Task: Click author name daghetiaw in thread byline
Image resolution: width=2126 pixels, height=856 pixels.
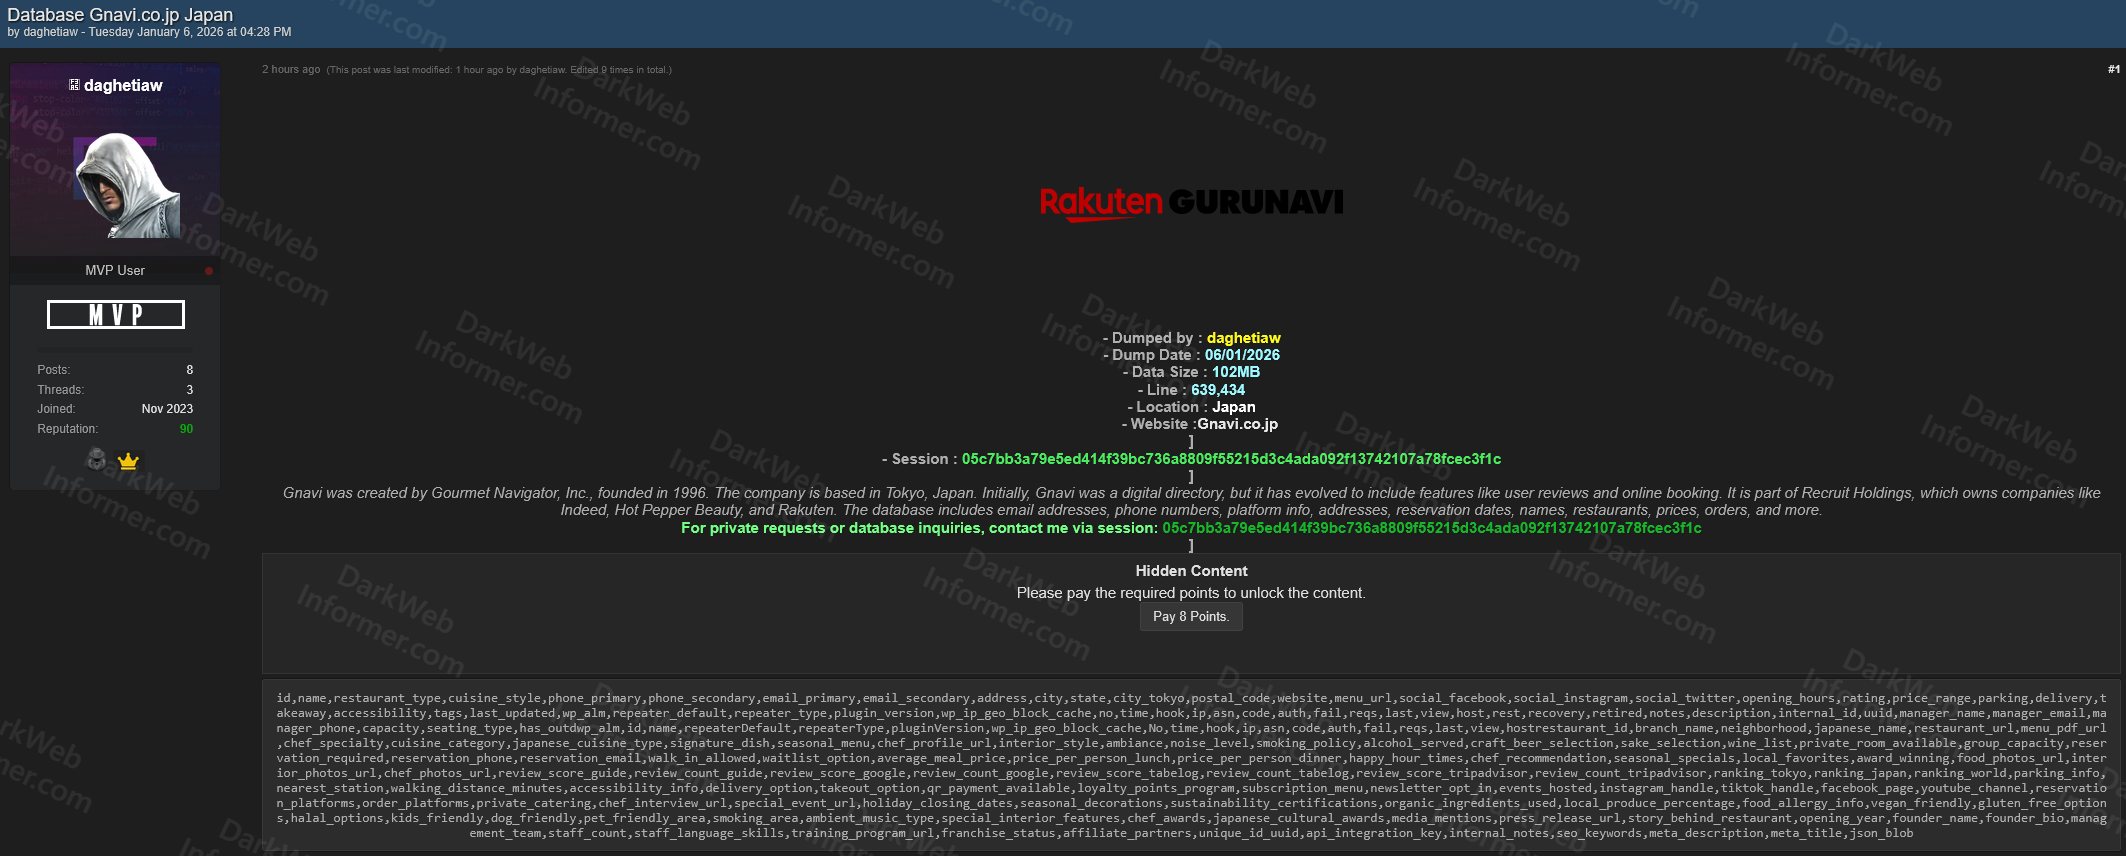Action: tap(51, 32)
